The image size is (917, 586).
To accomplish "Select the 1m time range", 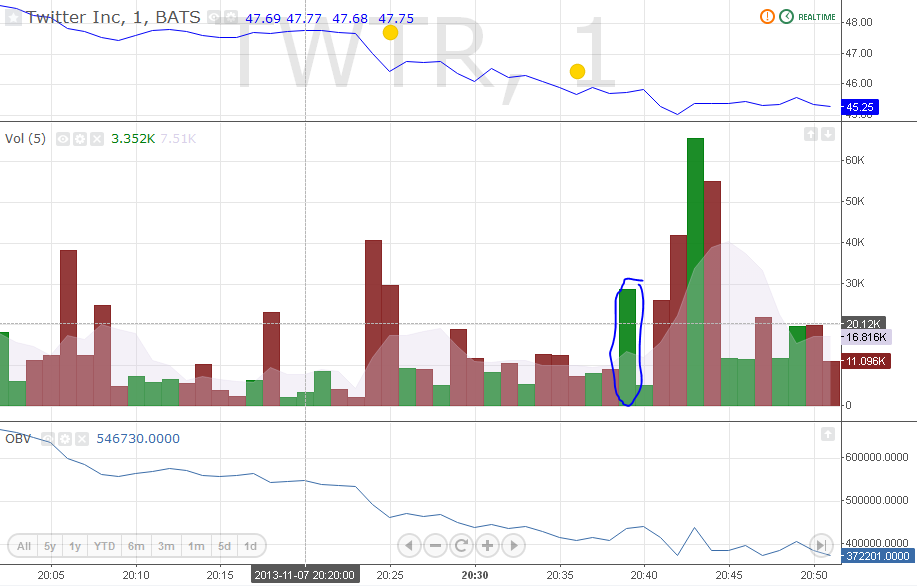I will coord(196,546).
